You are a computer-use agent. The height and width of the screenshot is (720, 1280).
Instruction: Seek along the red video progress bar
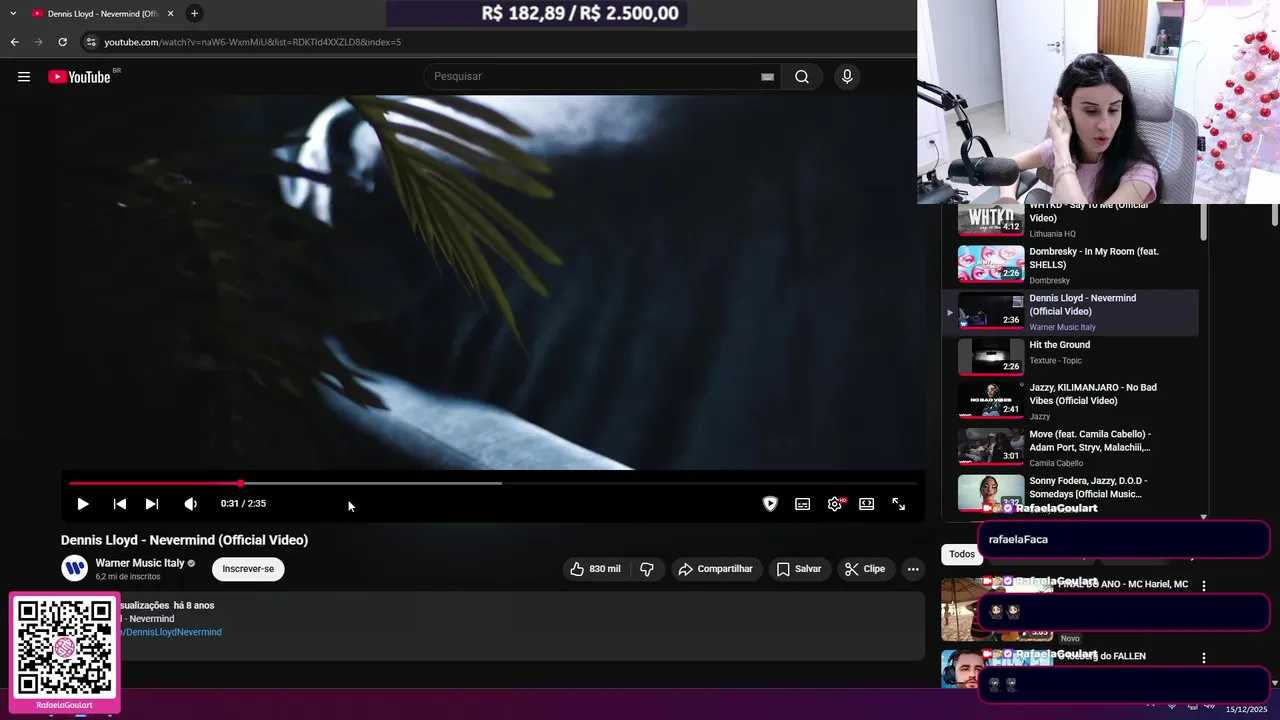click(x=493, y=483)
